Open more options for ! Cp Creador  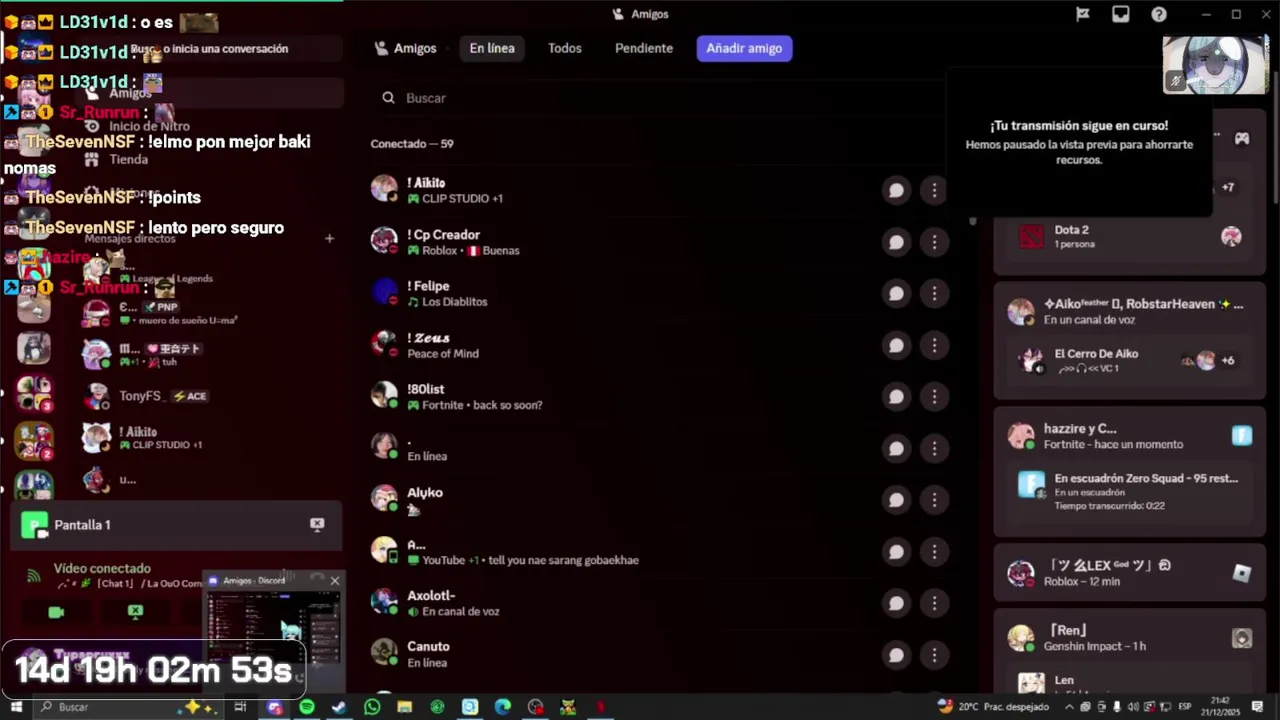pyautogui.click(x=934, y=242)
